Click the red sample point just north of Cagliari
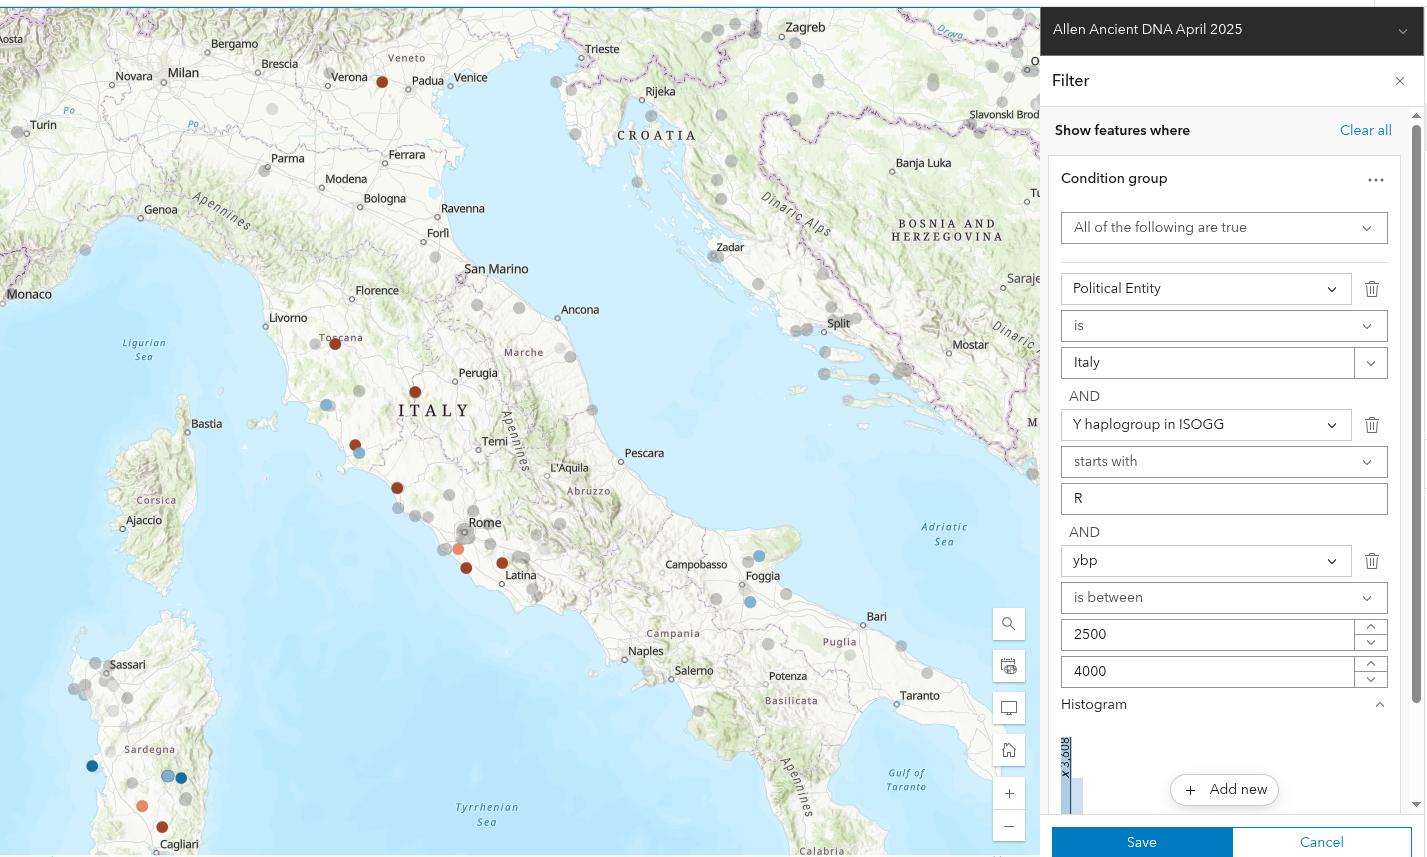 162,827
